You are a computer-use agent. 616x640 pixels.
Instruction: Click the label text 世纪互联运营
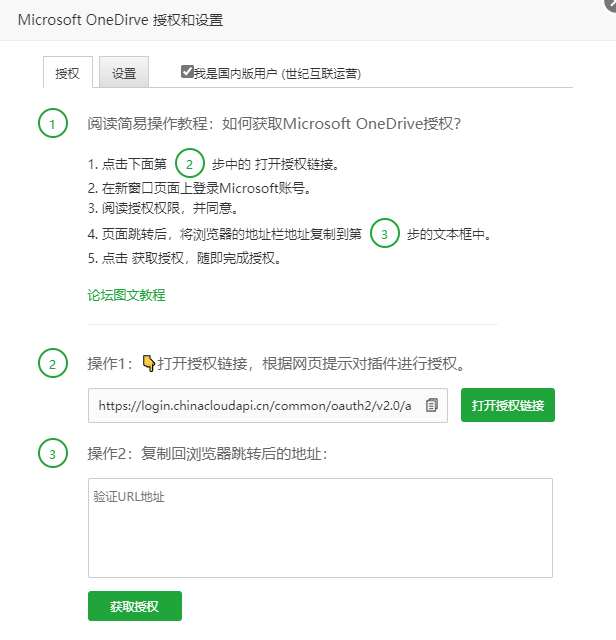322,73
